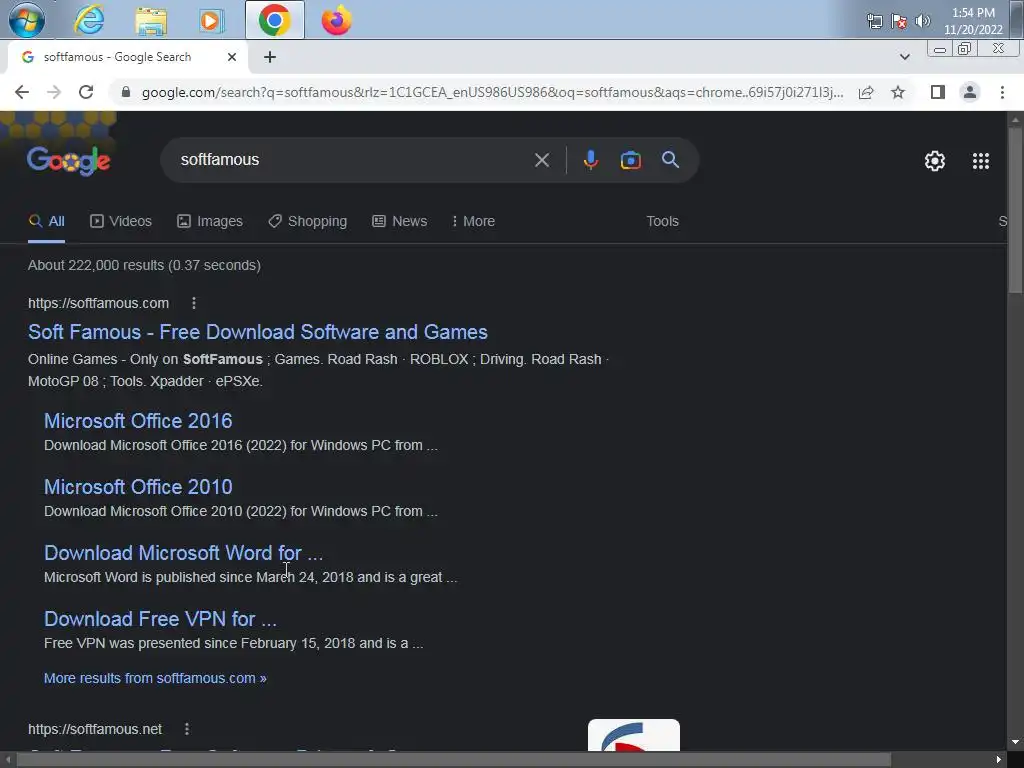Open the Google apps grid
This screenshot has width=1024, height=768.
click(x=981, y=161)
